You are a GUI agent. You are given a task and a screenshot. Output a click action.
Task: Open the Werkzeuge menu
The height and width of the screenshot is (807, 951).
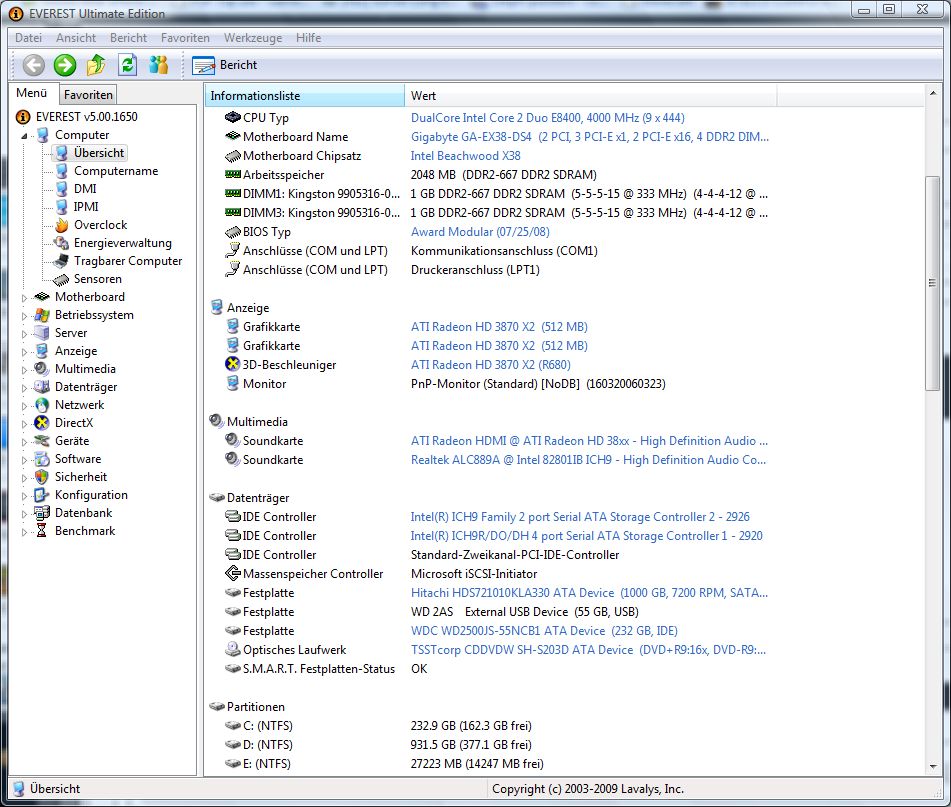coord(253,38)
